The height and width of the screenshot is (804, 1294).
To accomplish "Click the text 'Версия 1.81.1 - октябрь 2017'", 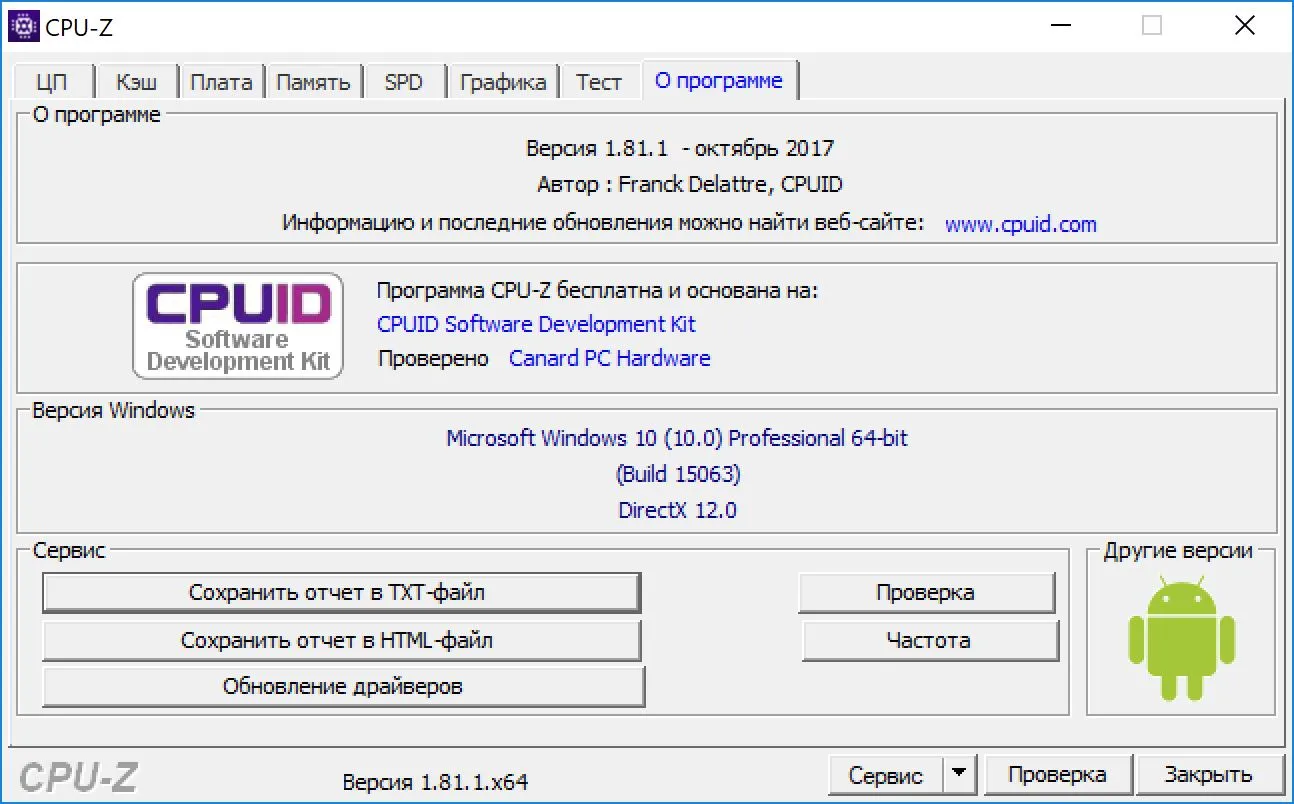I will [680, 149].
